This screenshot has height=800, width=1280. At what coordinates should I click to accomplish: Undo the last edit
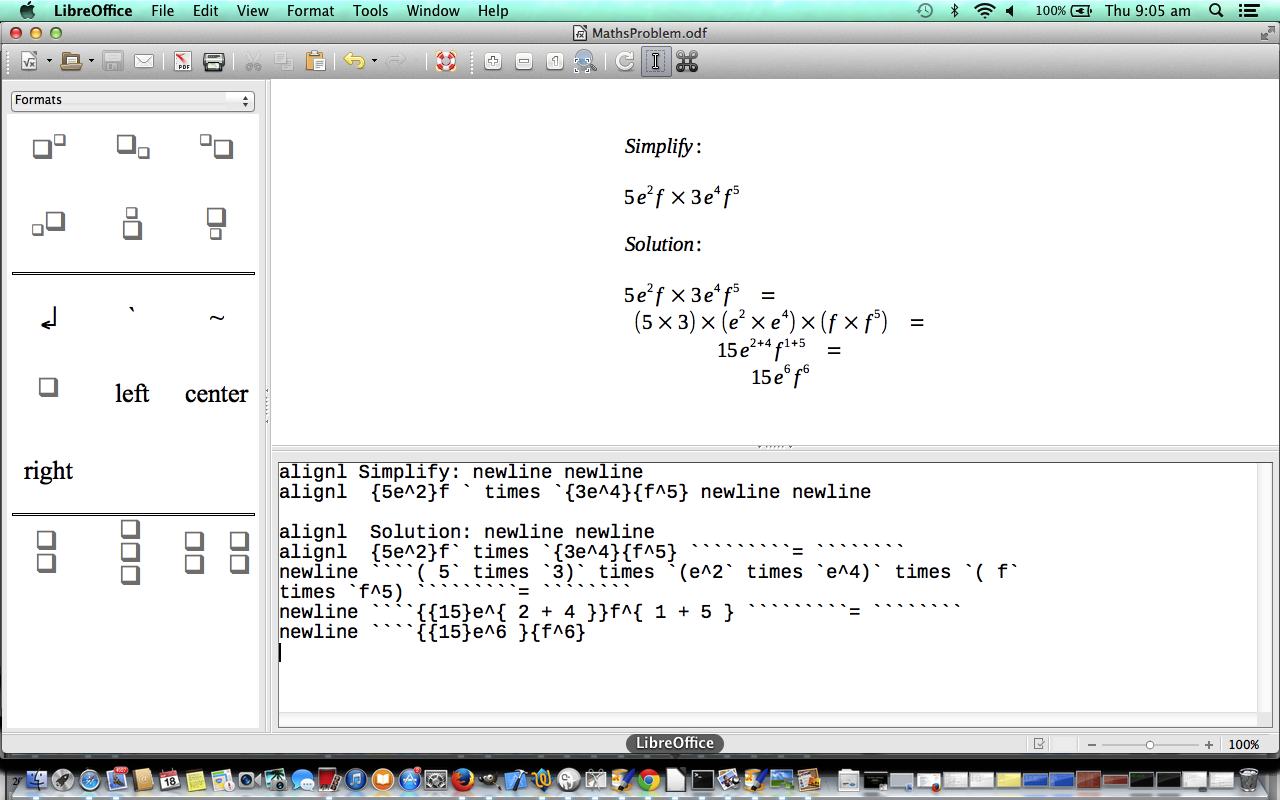[x=354, y=62]
